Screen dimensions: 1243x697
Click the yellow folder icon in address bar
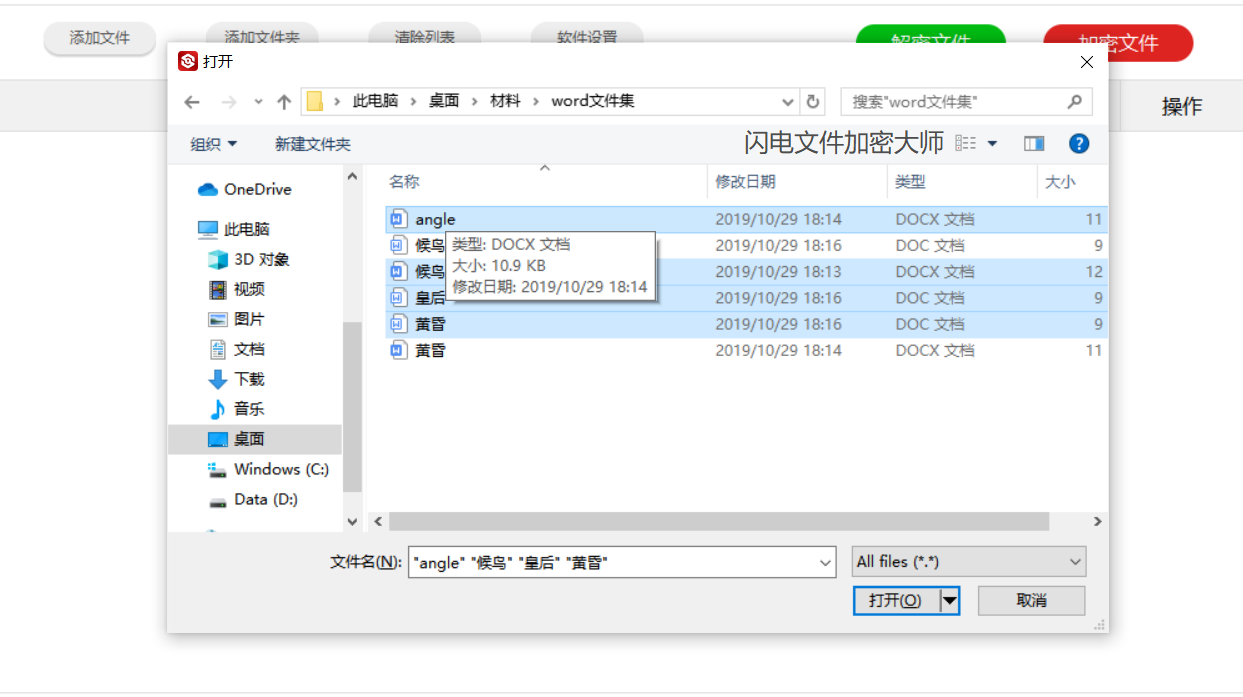pyautogui.click(x=315, y=101)
